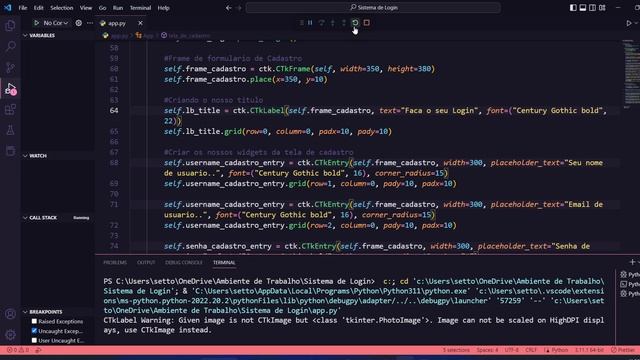The image size is (640, 360).
Task: Click the Step Over debug button
Action: pyautogui.click(x=322, y=23)
